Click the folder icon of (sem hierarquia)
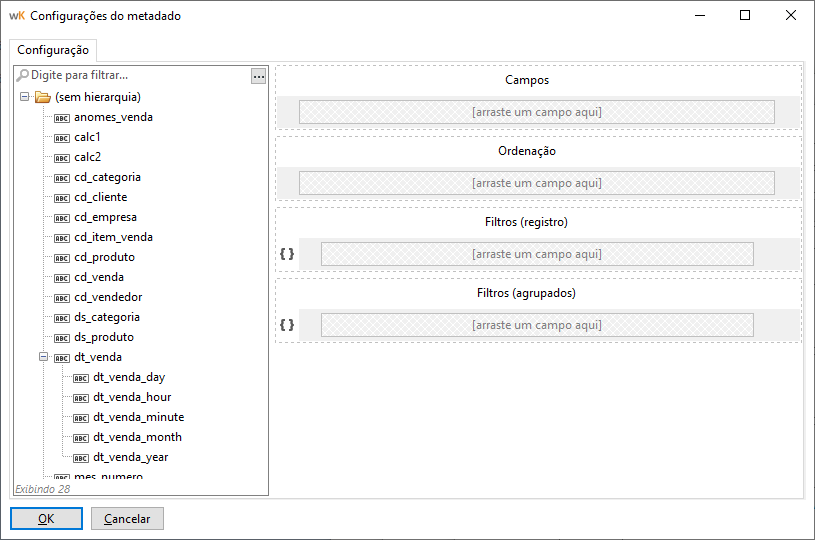Viewport: 815px width, 540px height. (x=42, y=98)
